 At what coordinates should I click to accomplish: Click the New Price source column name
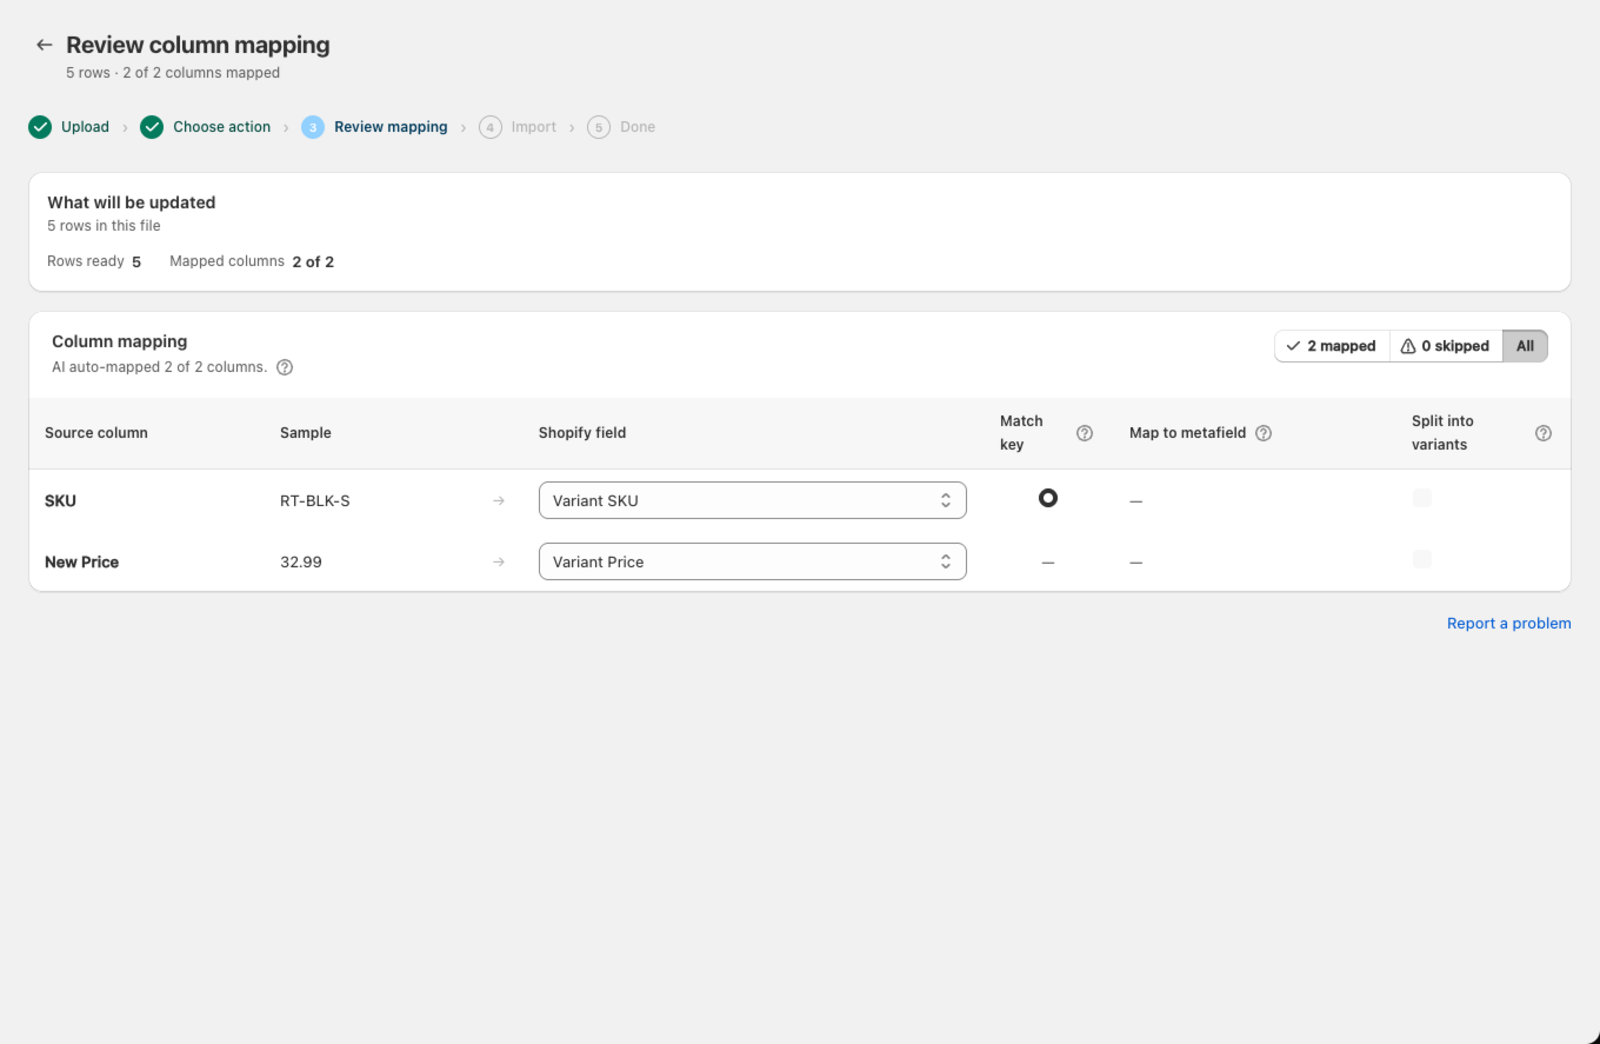82,562
